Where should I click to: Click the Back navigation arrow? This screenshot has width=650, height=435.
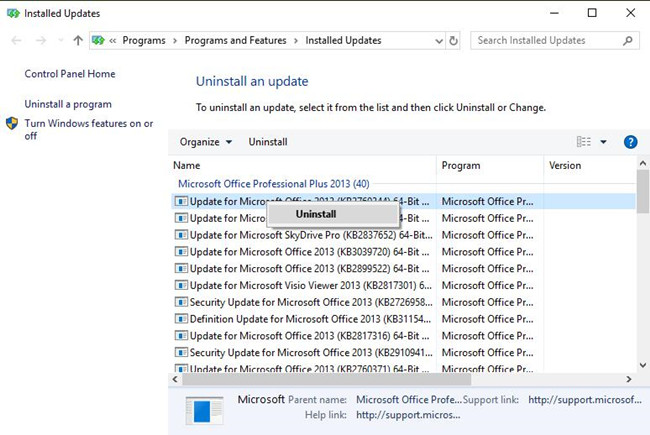pyautogui.click(x=17, y=41)
